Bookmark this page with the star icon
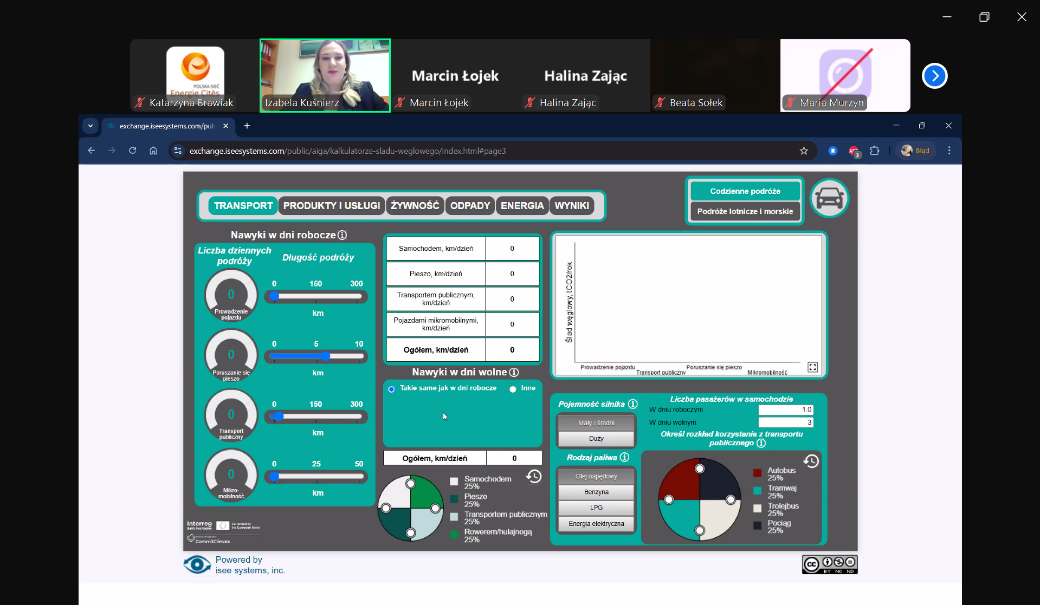The height and width of the screenshot is (605, 1040). (803, 151)
